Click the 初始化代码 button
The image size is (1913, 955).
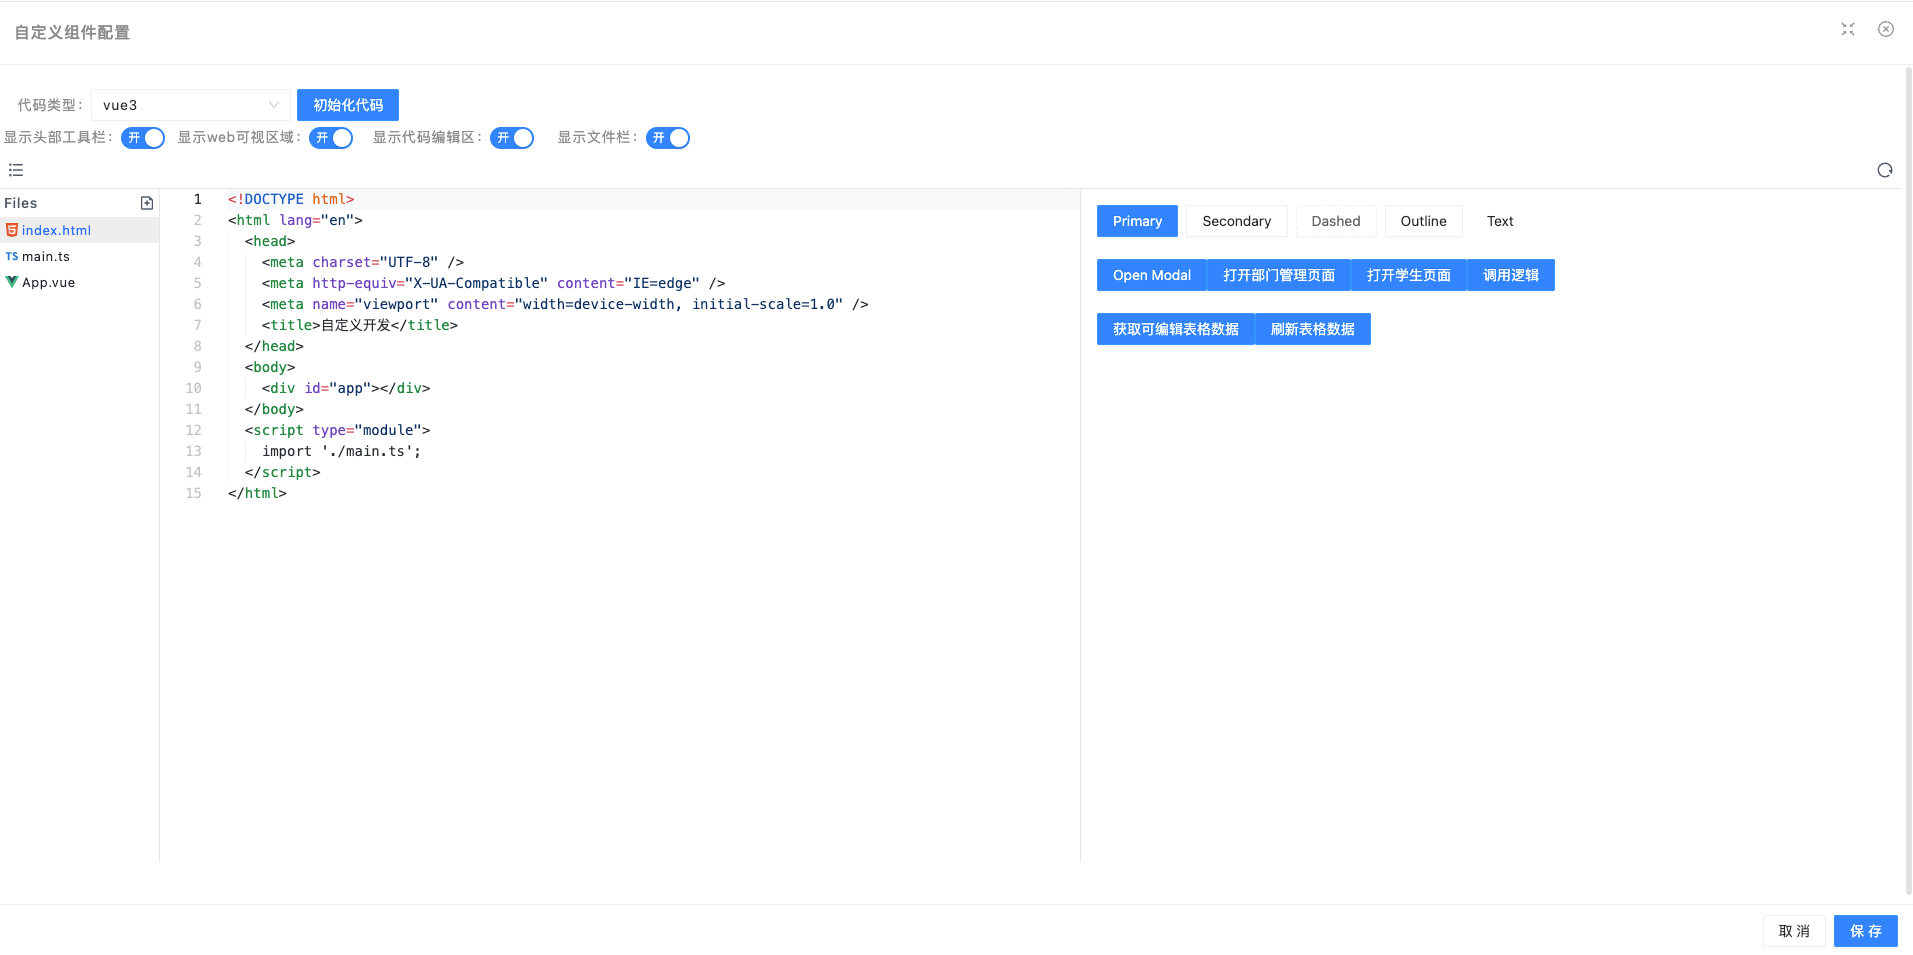tap(348, 105)
